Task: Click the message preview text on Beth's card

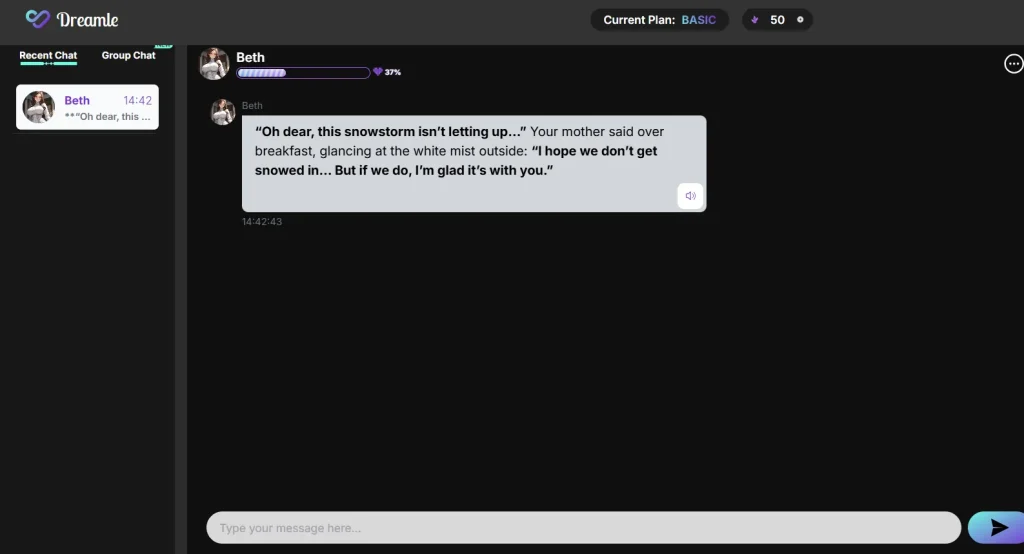Action: pyautogui.click(x=108, y=117)
